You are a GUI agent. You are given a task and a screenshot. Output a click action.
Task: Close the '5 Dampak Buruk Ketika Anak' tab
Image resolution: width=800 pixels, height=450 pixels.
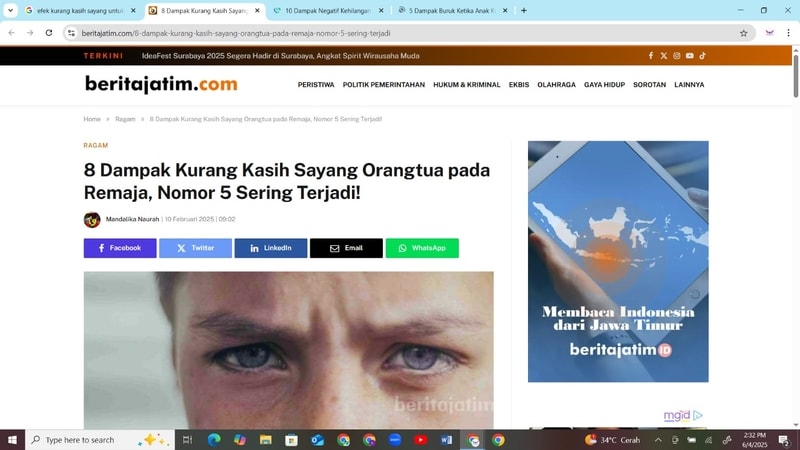(505, 10)
